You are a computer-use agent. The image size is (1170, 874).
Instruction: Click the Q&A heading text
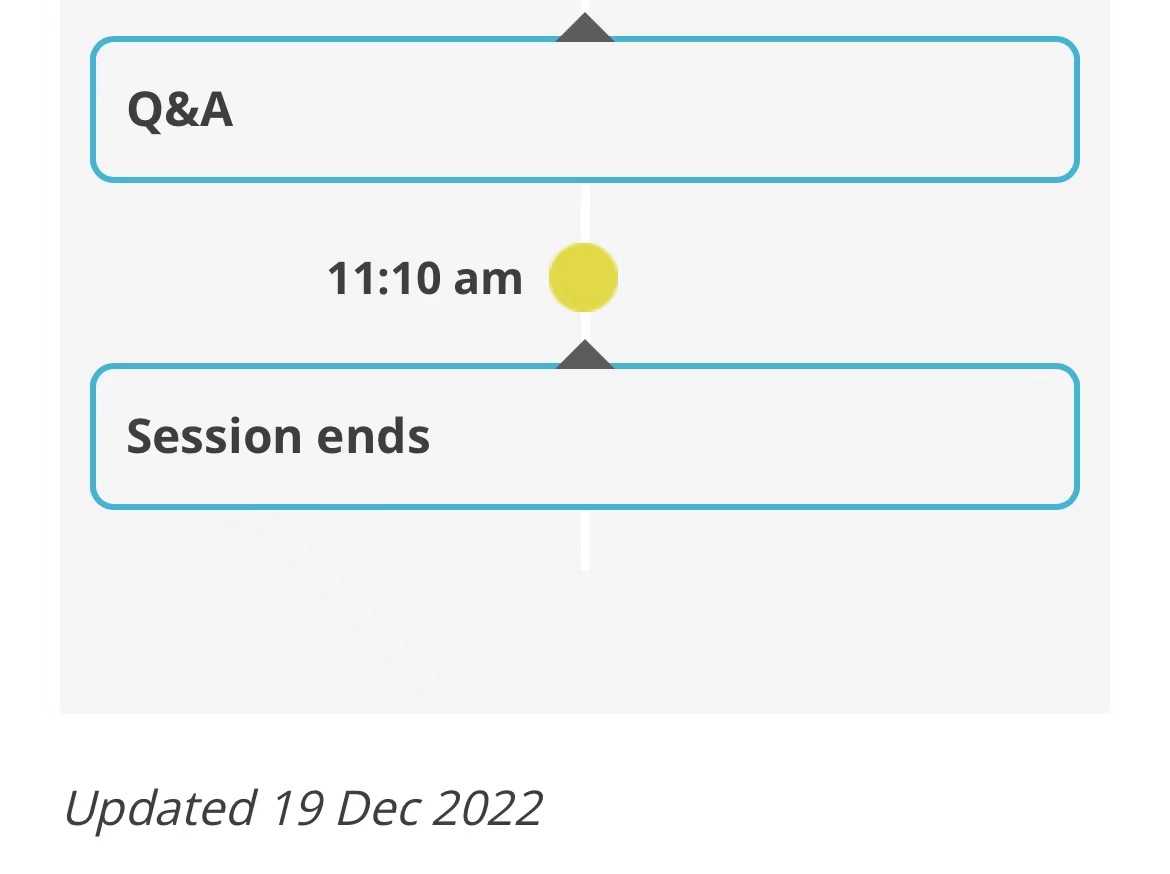coord(180,110)
